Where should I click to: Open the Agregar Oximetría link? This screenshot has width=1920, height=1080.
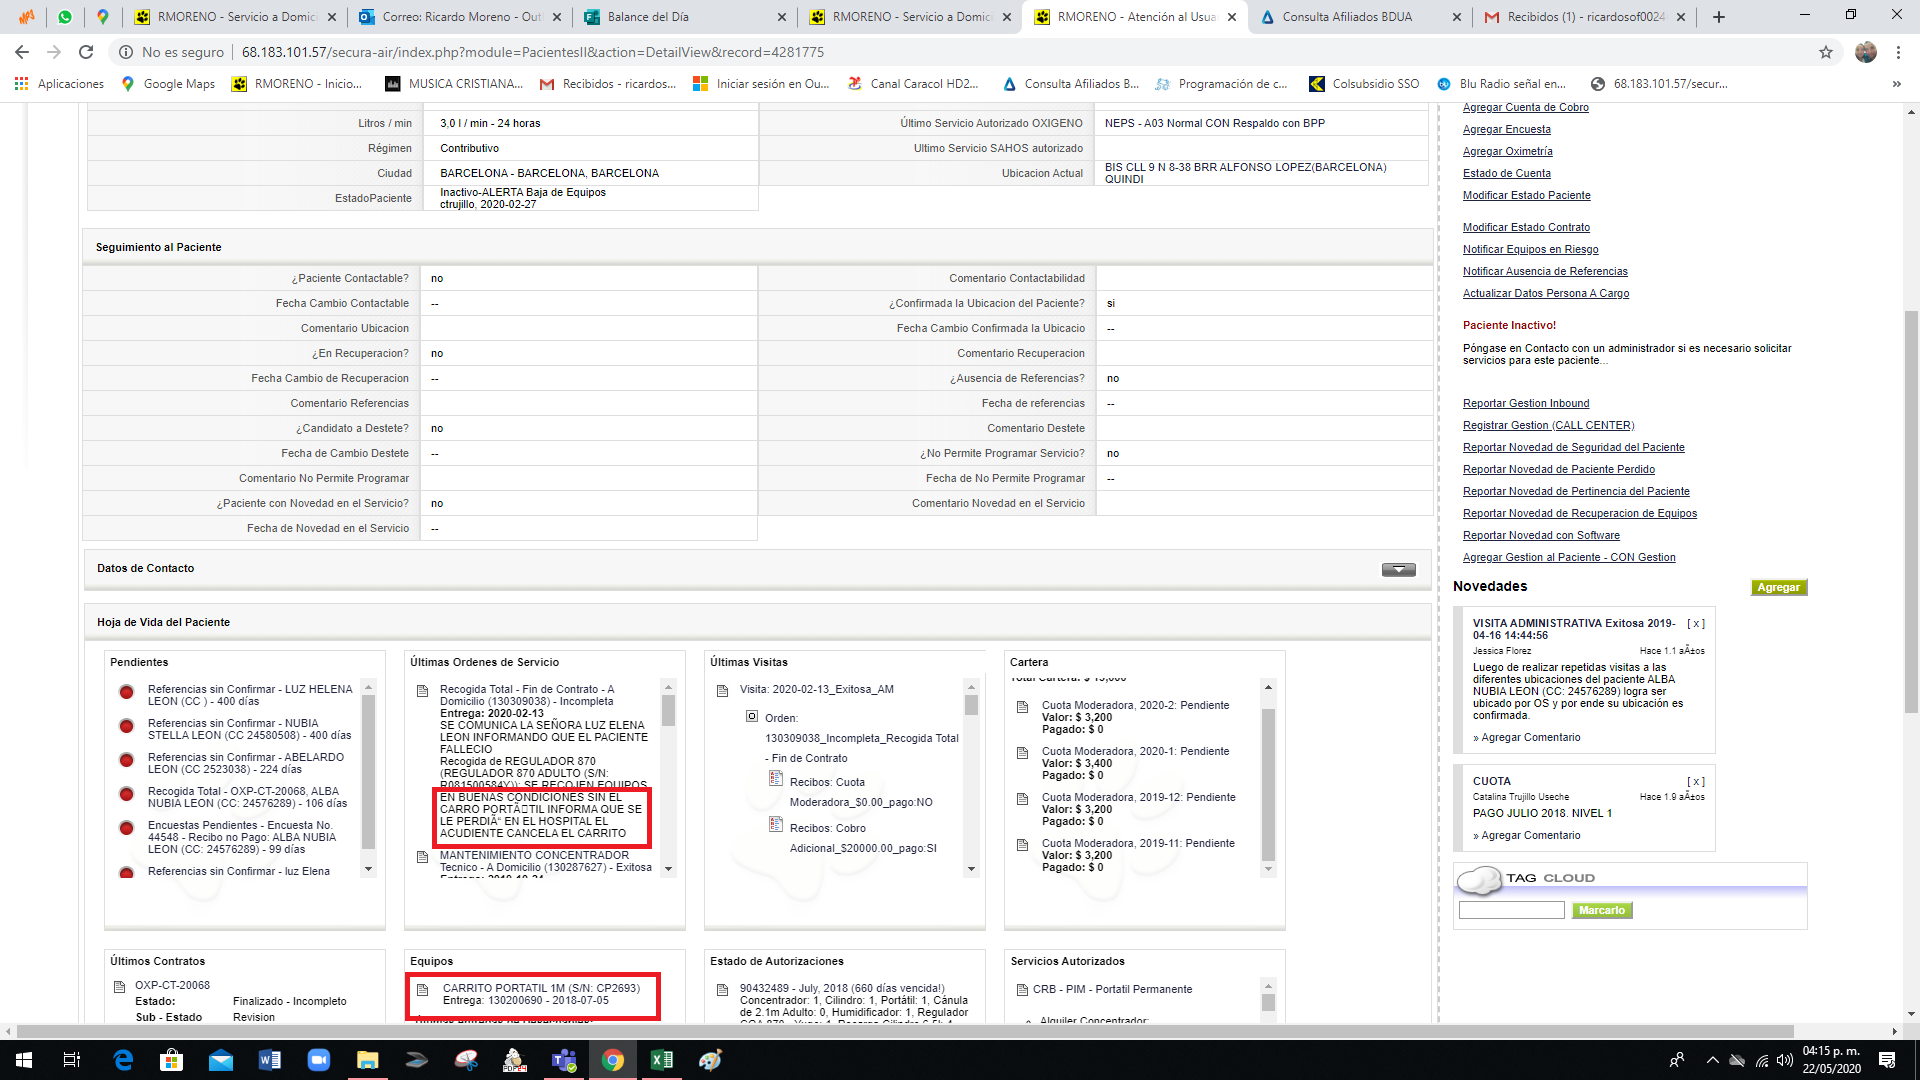1507,151
